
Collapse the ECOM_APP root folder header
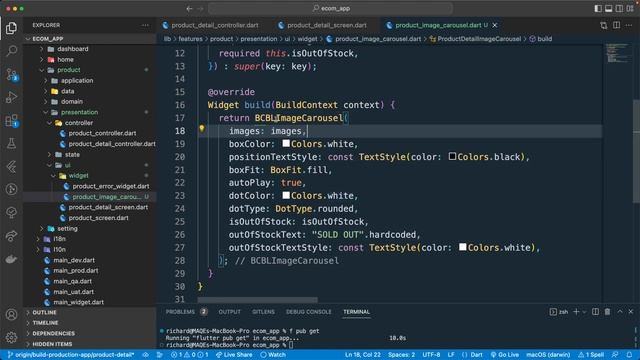[90, 39]
